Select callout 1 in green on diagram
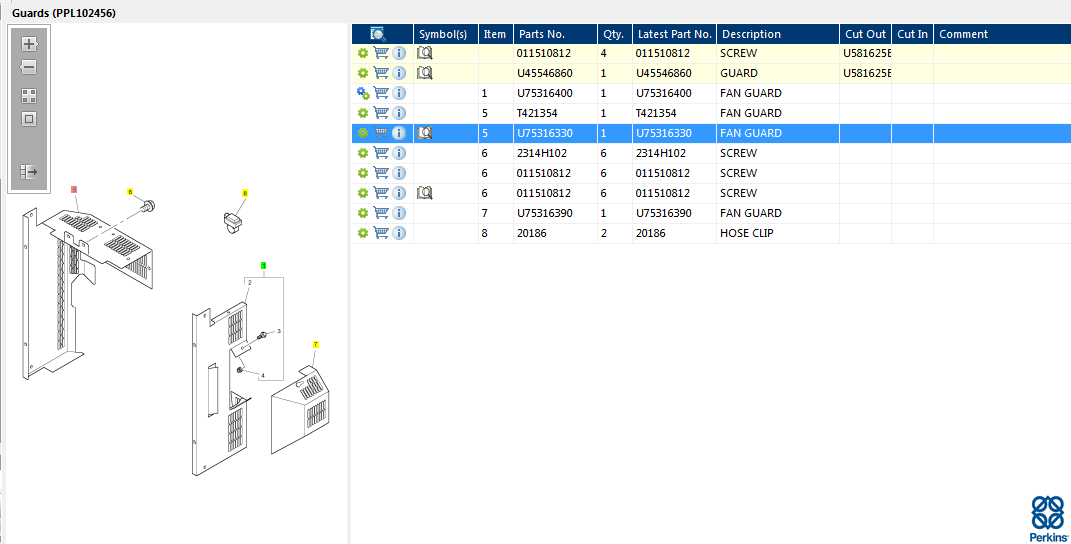The width and height of the screenshot is (1071, 544). pyautogui.click(x=264, y=265)
